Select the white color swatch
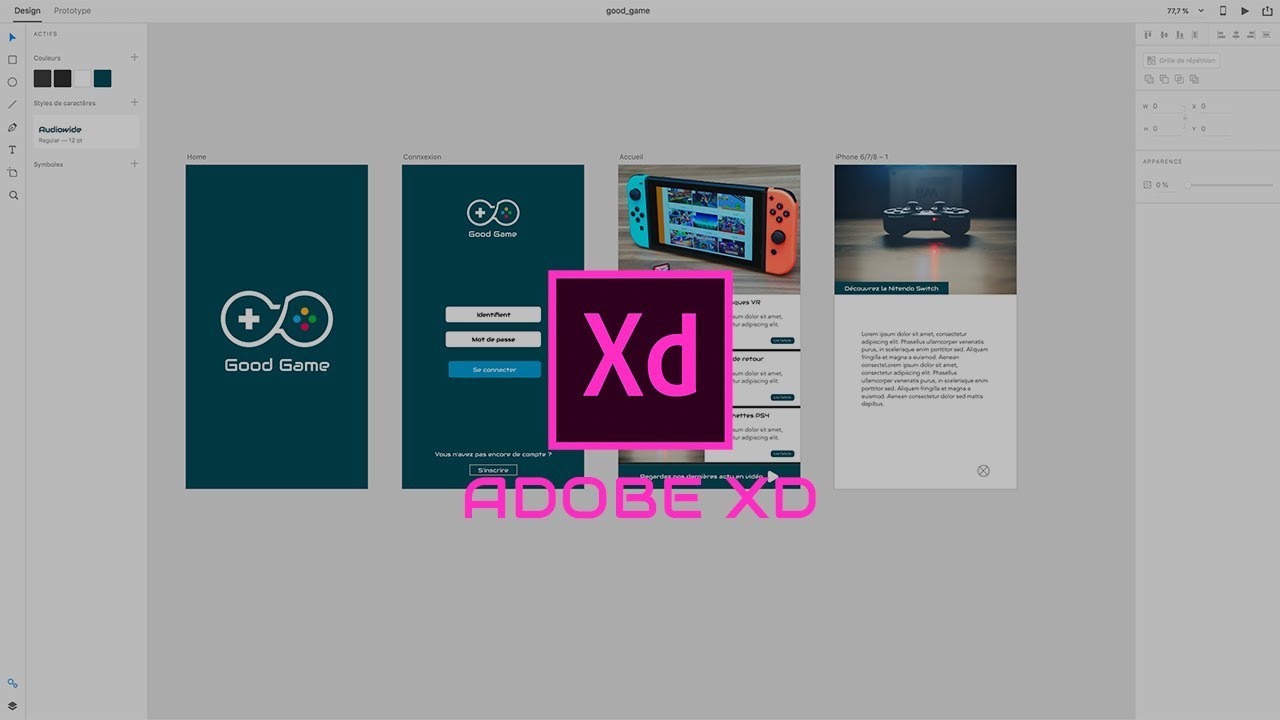 (82, 78)
